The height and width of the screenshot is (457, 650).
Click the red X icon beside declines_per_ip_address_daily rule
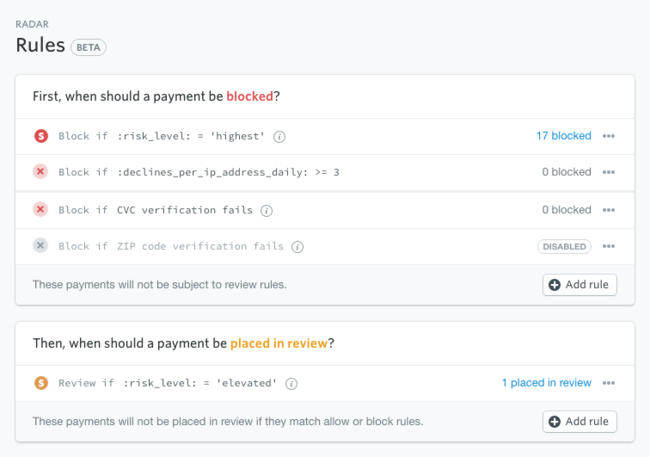41,172
